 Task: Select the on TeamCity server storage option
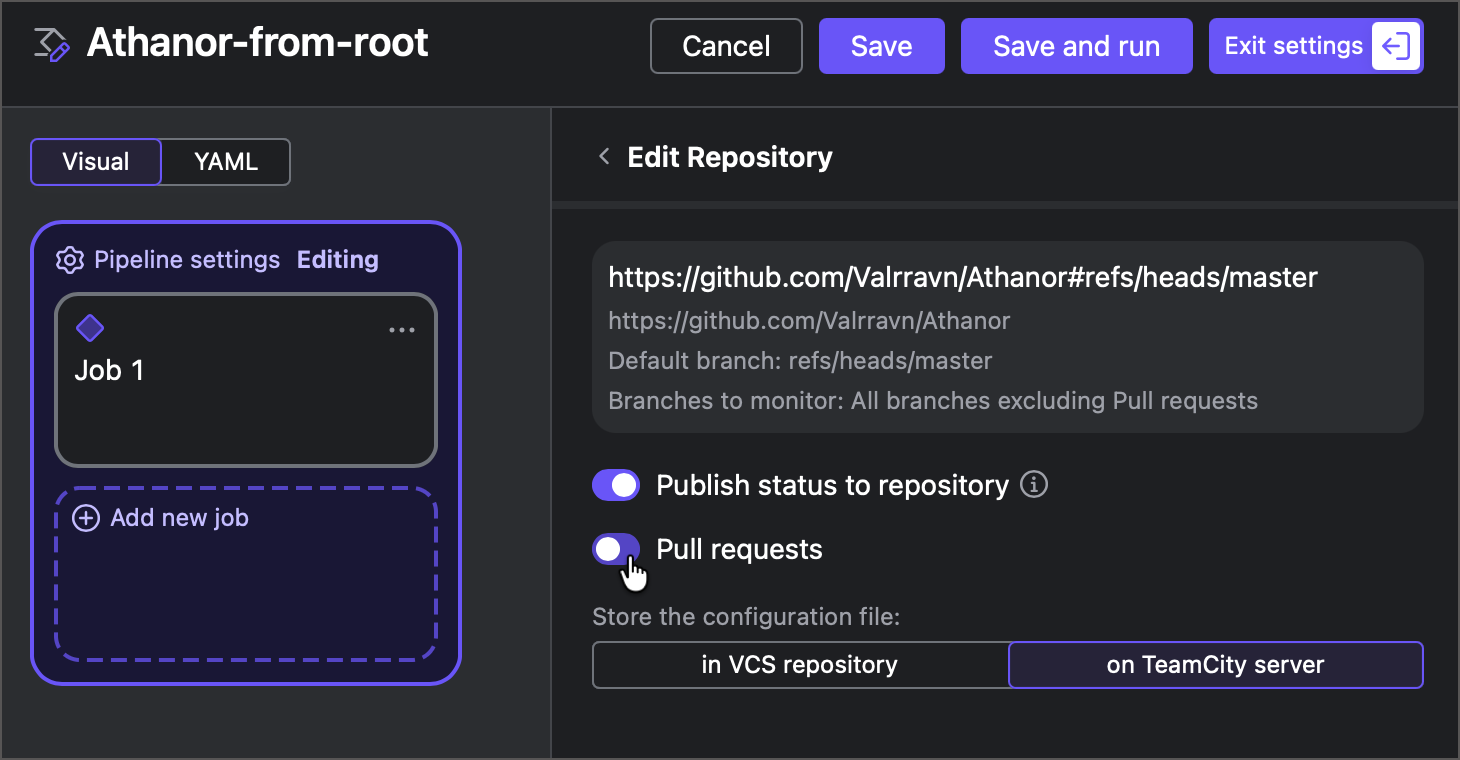1215,665
